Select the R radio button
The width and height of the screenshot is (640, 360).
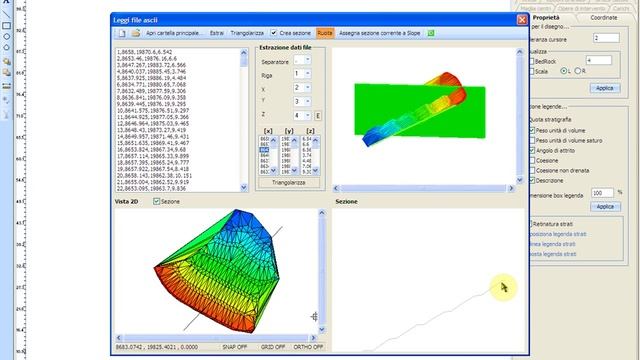578,71
